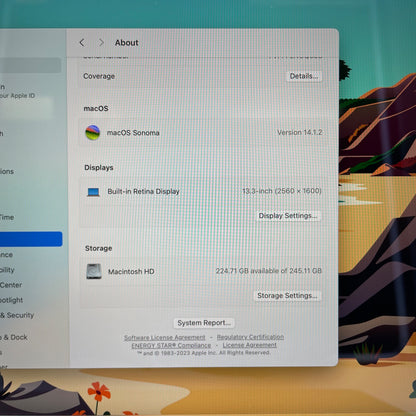Click the Macintosh HD drive icon

click(94, 271)
